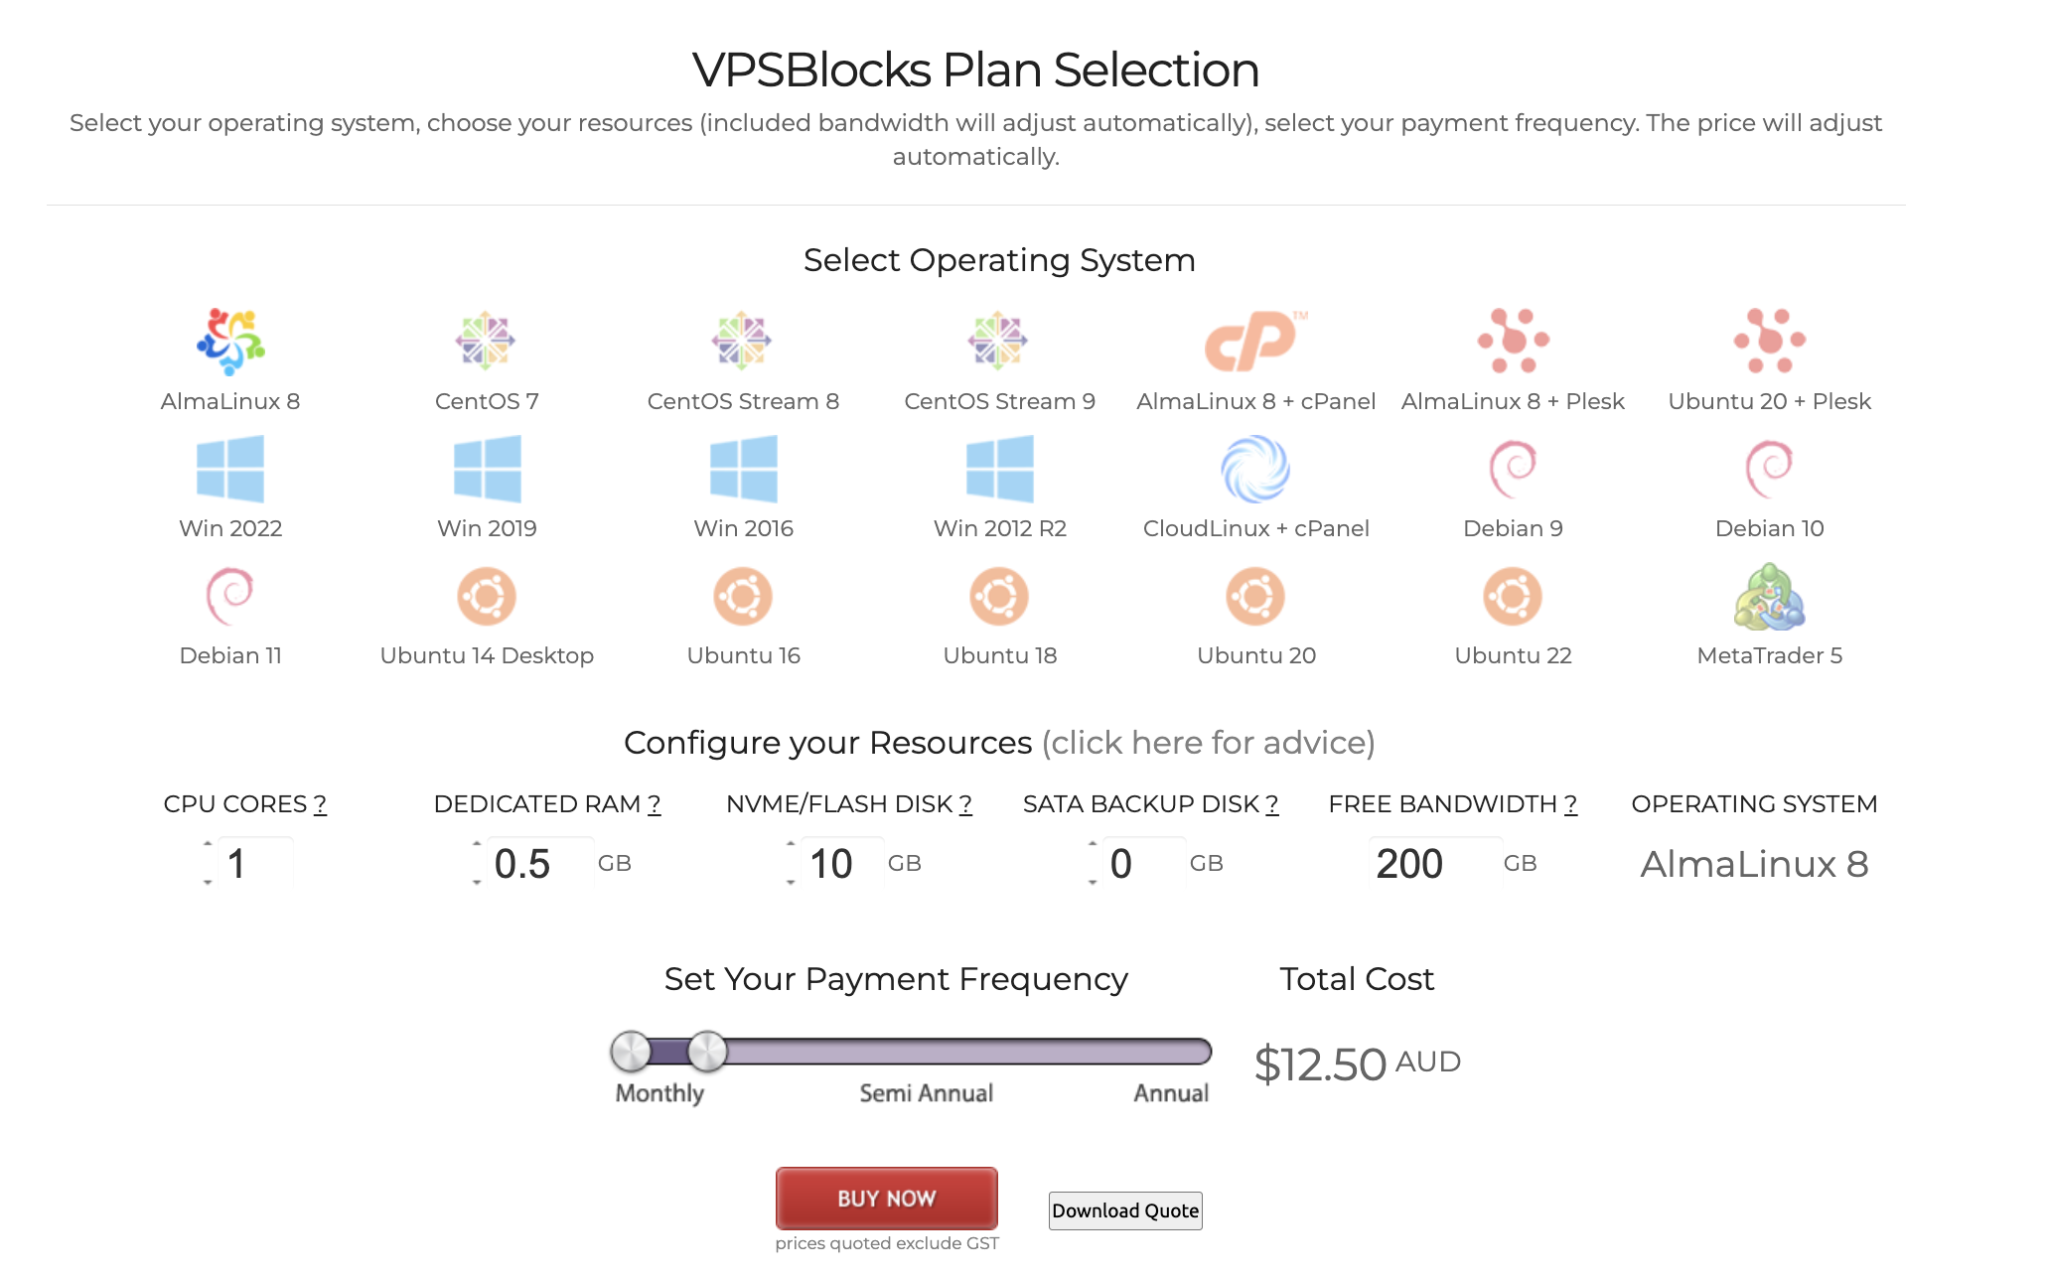The height and width of the screenshot is (1277, 2048).
Task: Select the CloudLinux + cPanel icon
Action: pyautogui.click(x=1255, y=469)
